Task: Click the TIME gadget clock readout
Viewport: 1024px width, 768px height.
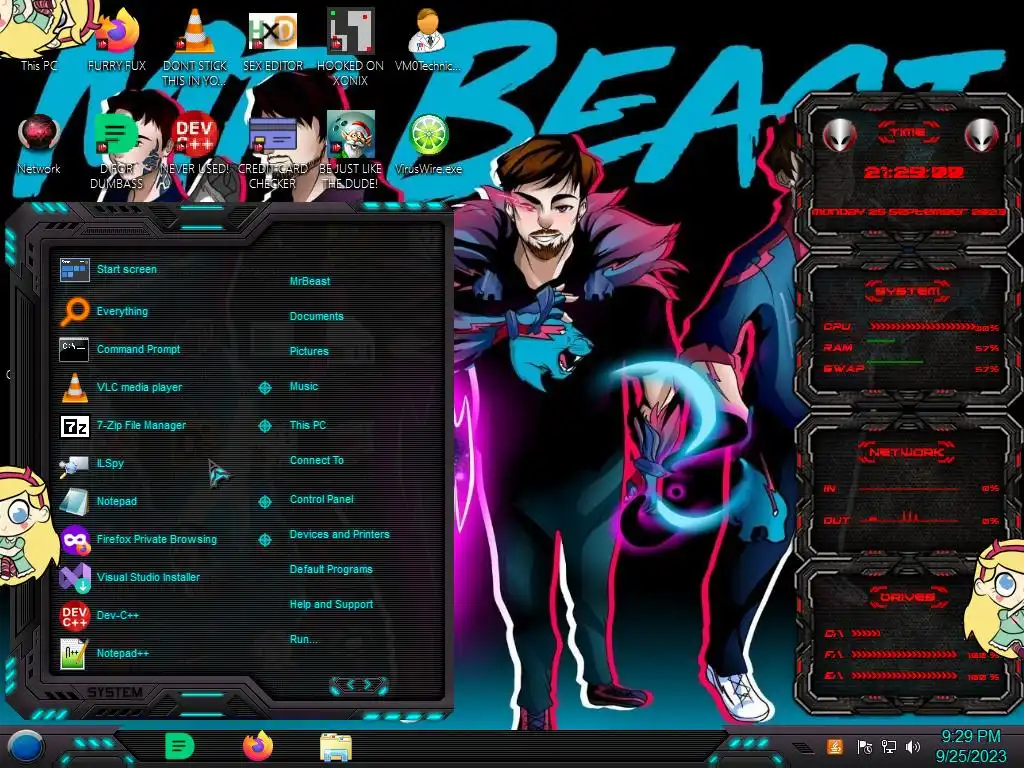Action: [914, 172]
